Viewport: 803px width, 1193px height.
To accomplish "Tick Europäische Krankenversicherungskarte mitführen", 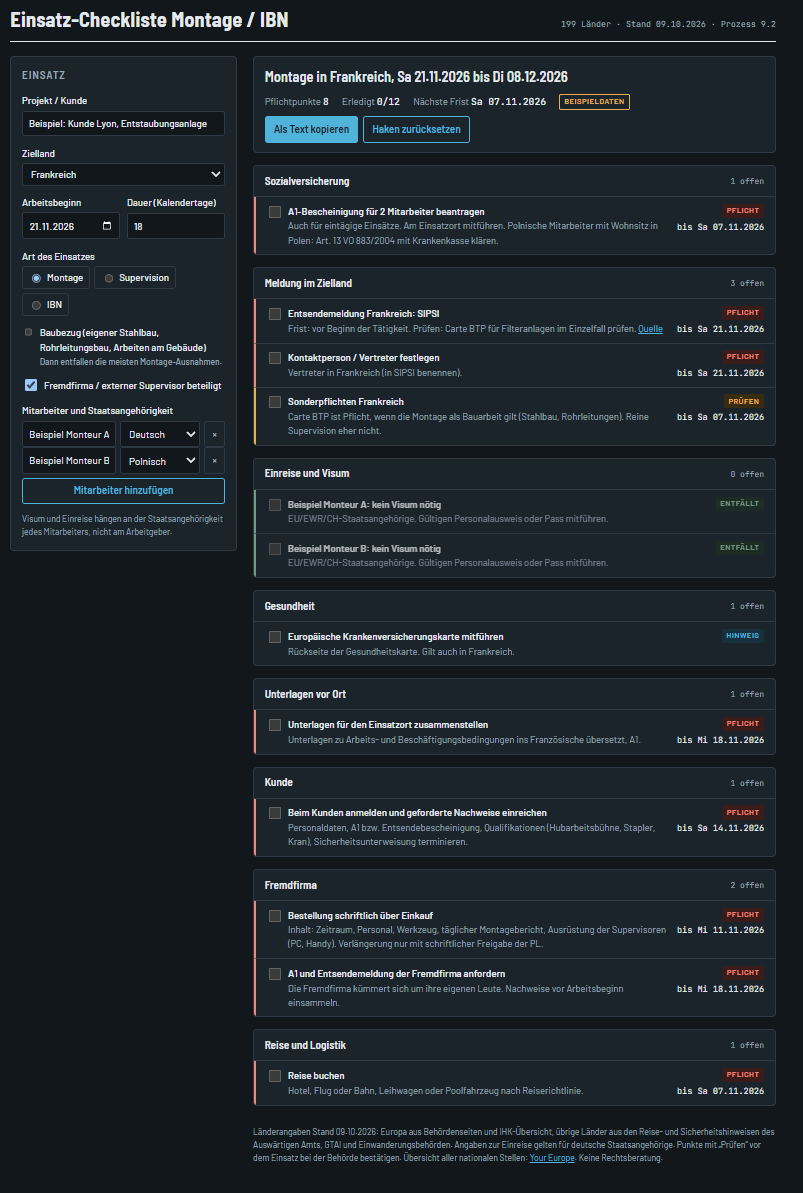I will [x=275, y=637].
